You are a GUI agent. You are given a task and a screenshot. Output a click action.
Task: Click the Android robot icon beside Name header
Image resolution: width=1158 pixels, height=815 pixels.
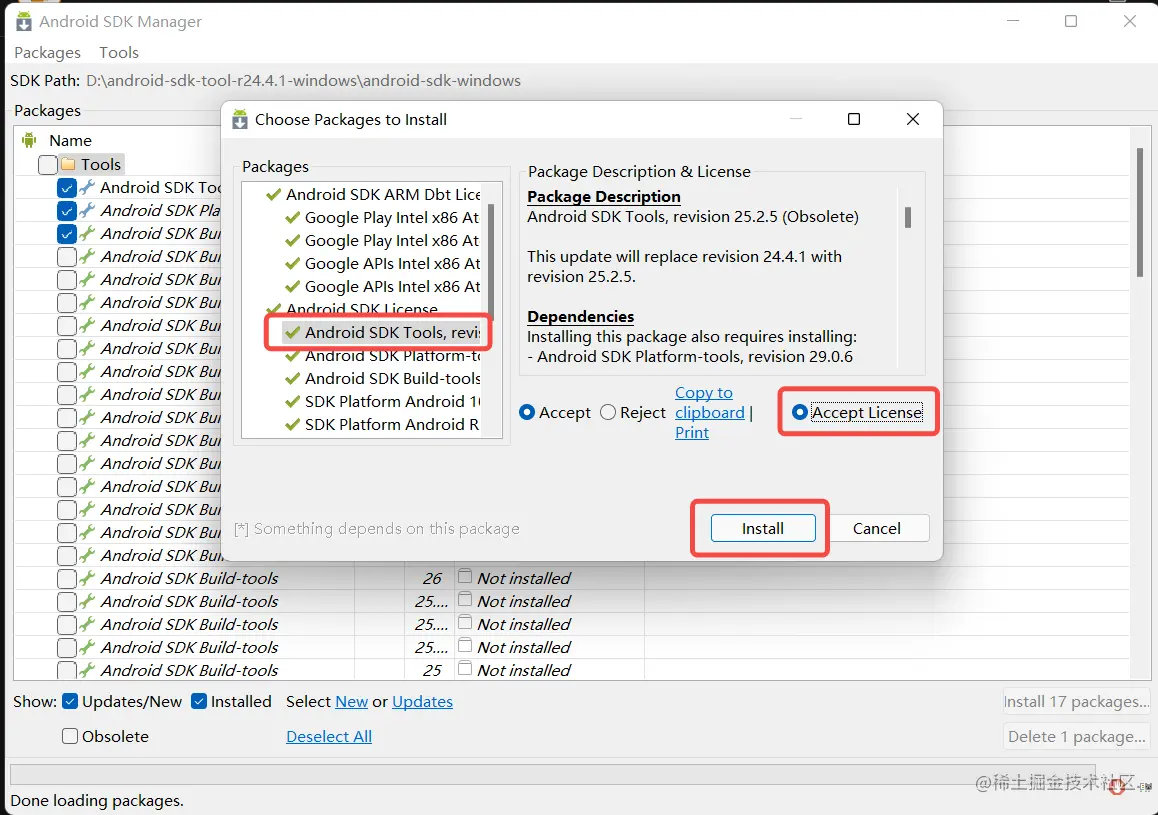point(30,140)
